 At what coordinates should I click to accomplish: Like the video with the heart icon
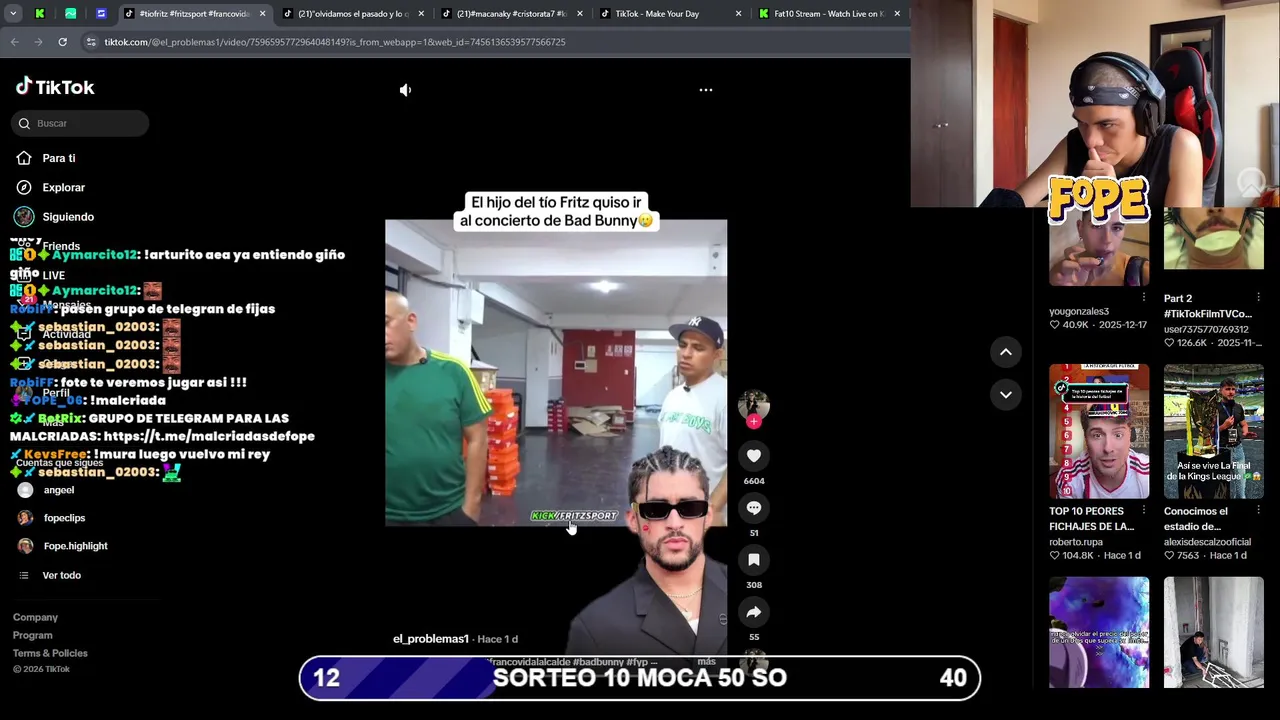click(x=754, y=456)
